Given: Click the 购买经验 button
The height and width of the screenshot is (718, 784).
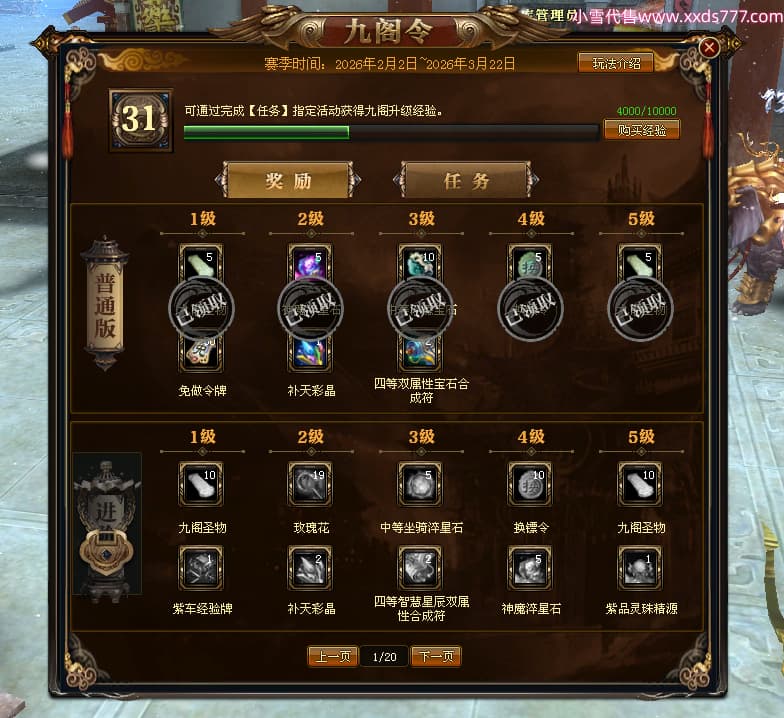Looking at the screenshot, I should [x=642, y=130].
